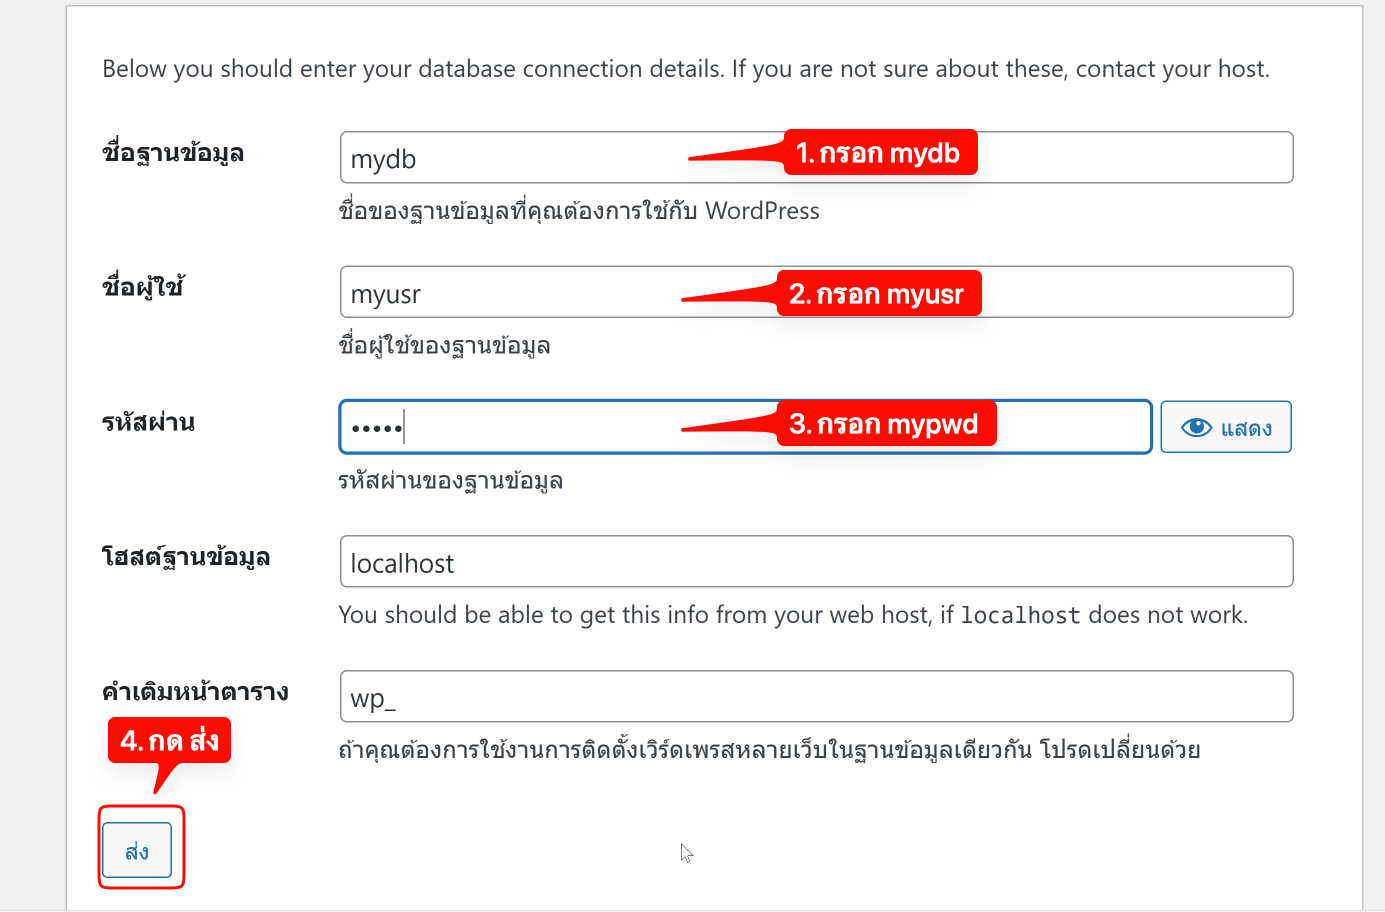Screen dimensions: 1385x912
Task: Click inside the masked password field
Action: (540, 428)
